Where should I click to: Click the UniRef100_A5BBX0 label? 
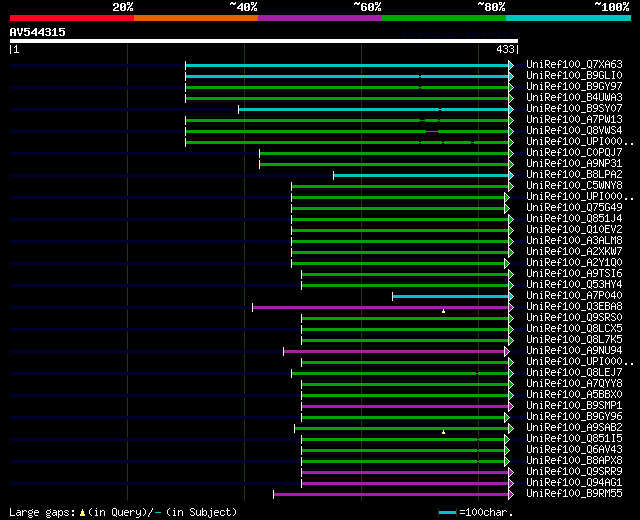click(x=574, y=395)
